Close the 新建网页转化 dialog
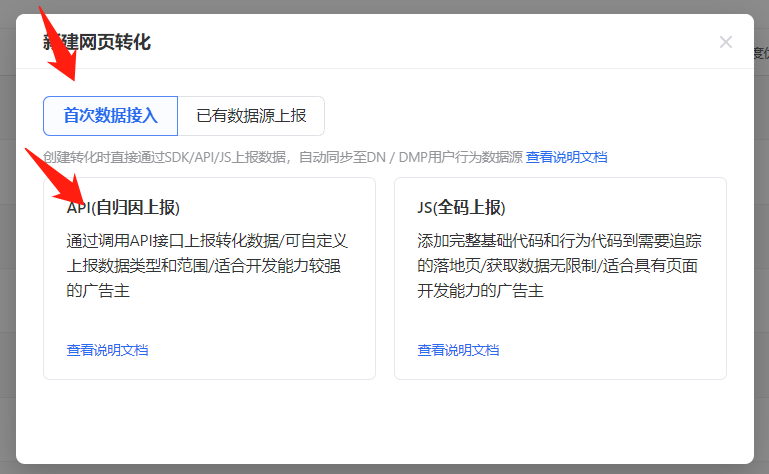769x474 pixels. coord(726,42)
